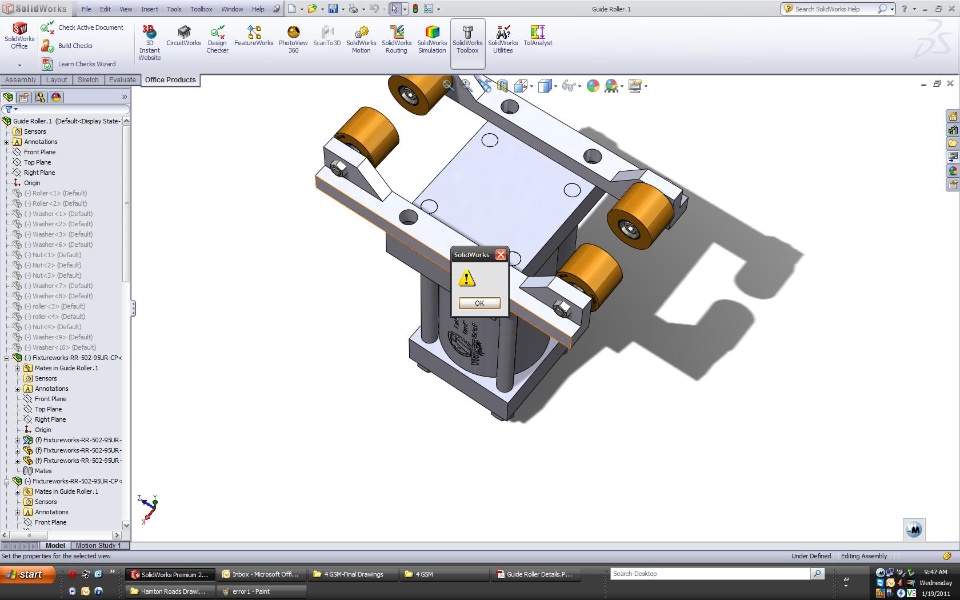
Task: Open the Tools menu
Action: [x=174, y=9]
